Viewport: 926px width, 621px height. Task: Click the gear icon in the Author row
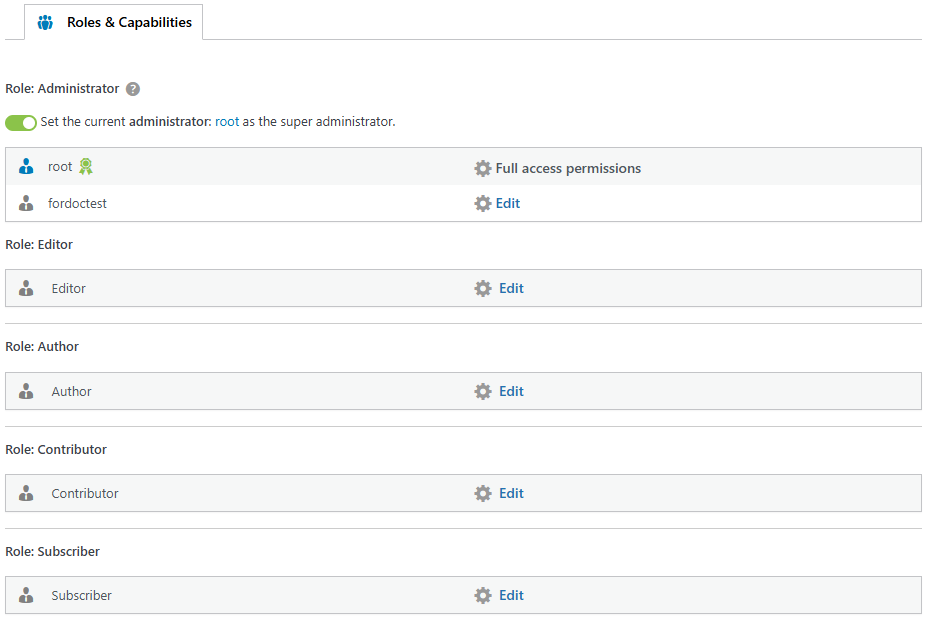[484, 391]
